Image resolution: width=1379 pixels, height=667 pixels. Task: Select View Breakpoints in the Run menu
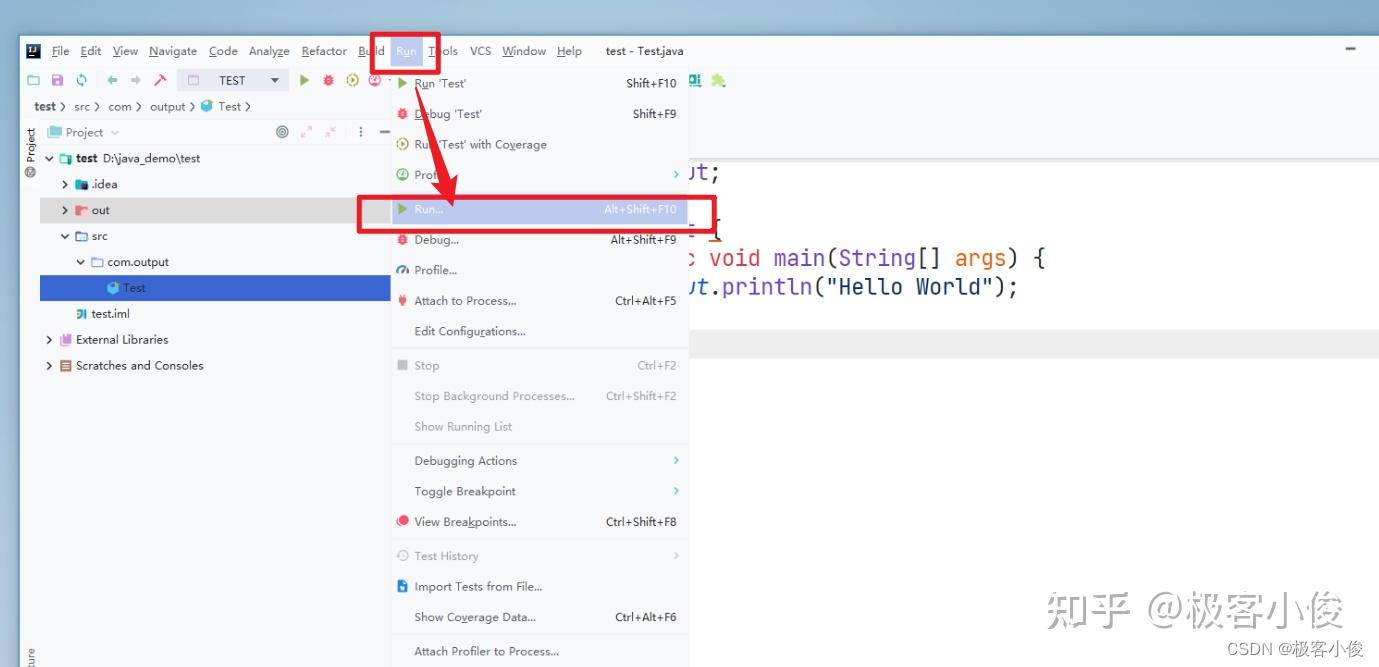click(x=463, y=521)
